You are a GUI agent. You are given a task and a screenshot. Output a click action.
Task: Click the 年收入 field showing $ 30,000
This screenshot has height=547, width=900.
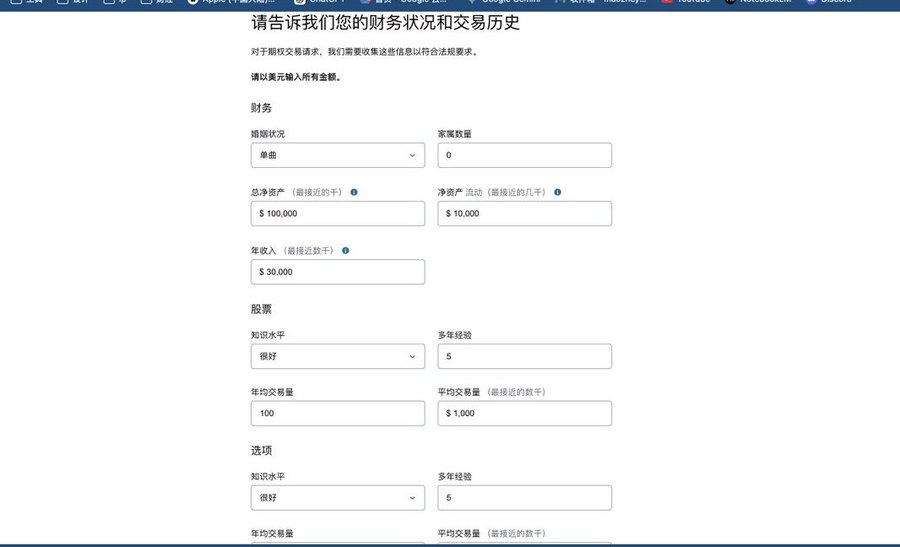338,272
